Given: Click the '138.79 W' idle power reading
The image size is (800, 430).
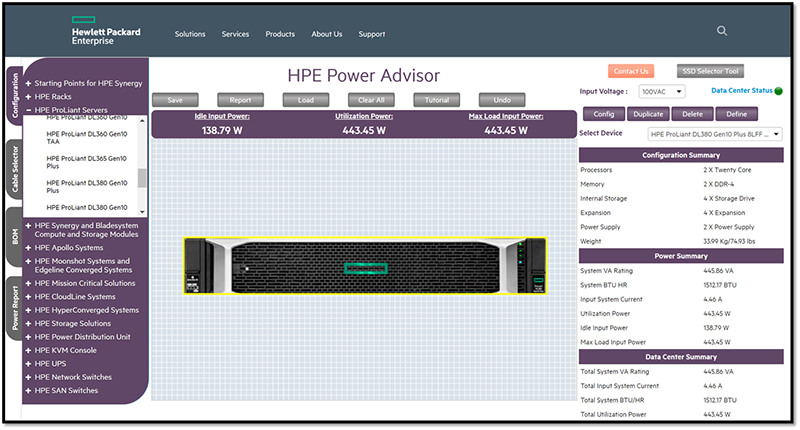Looking at the screenshot, I should coord(222,131).
